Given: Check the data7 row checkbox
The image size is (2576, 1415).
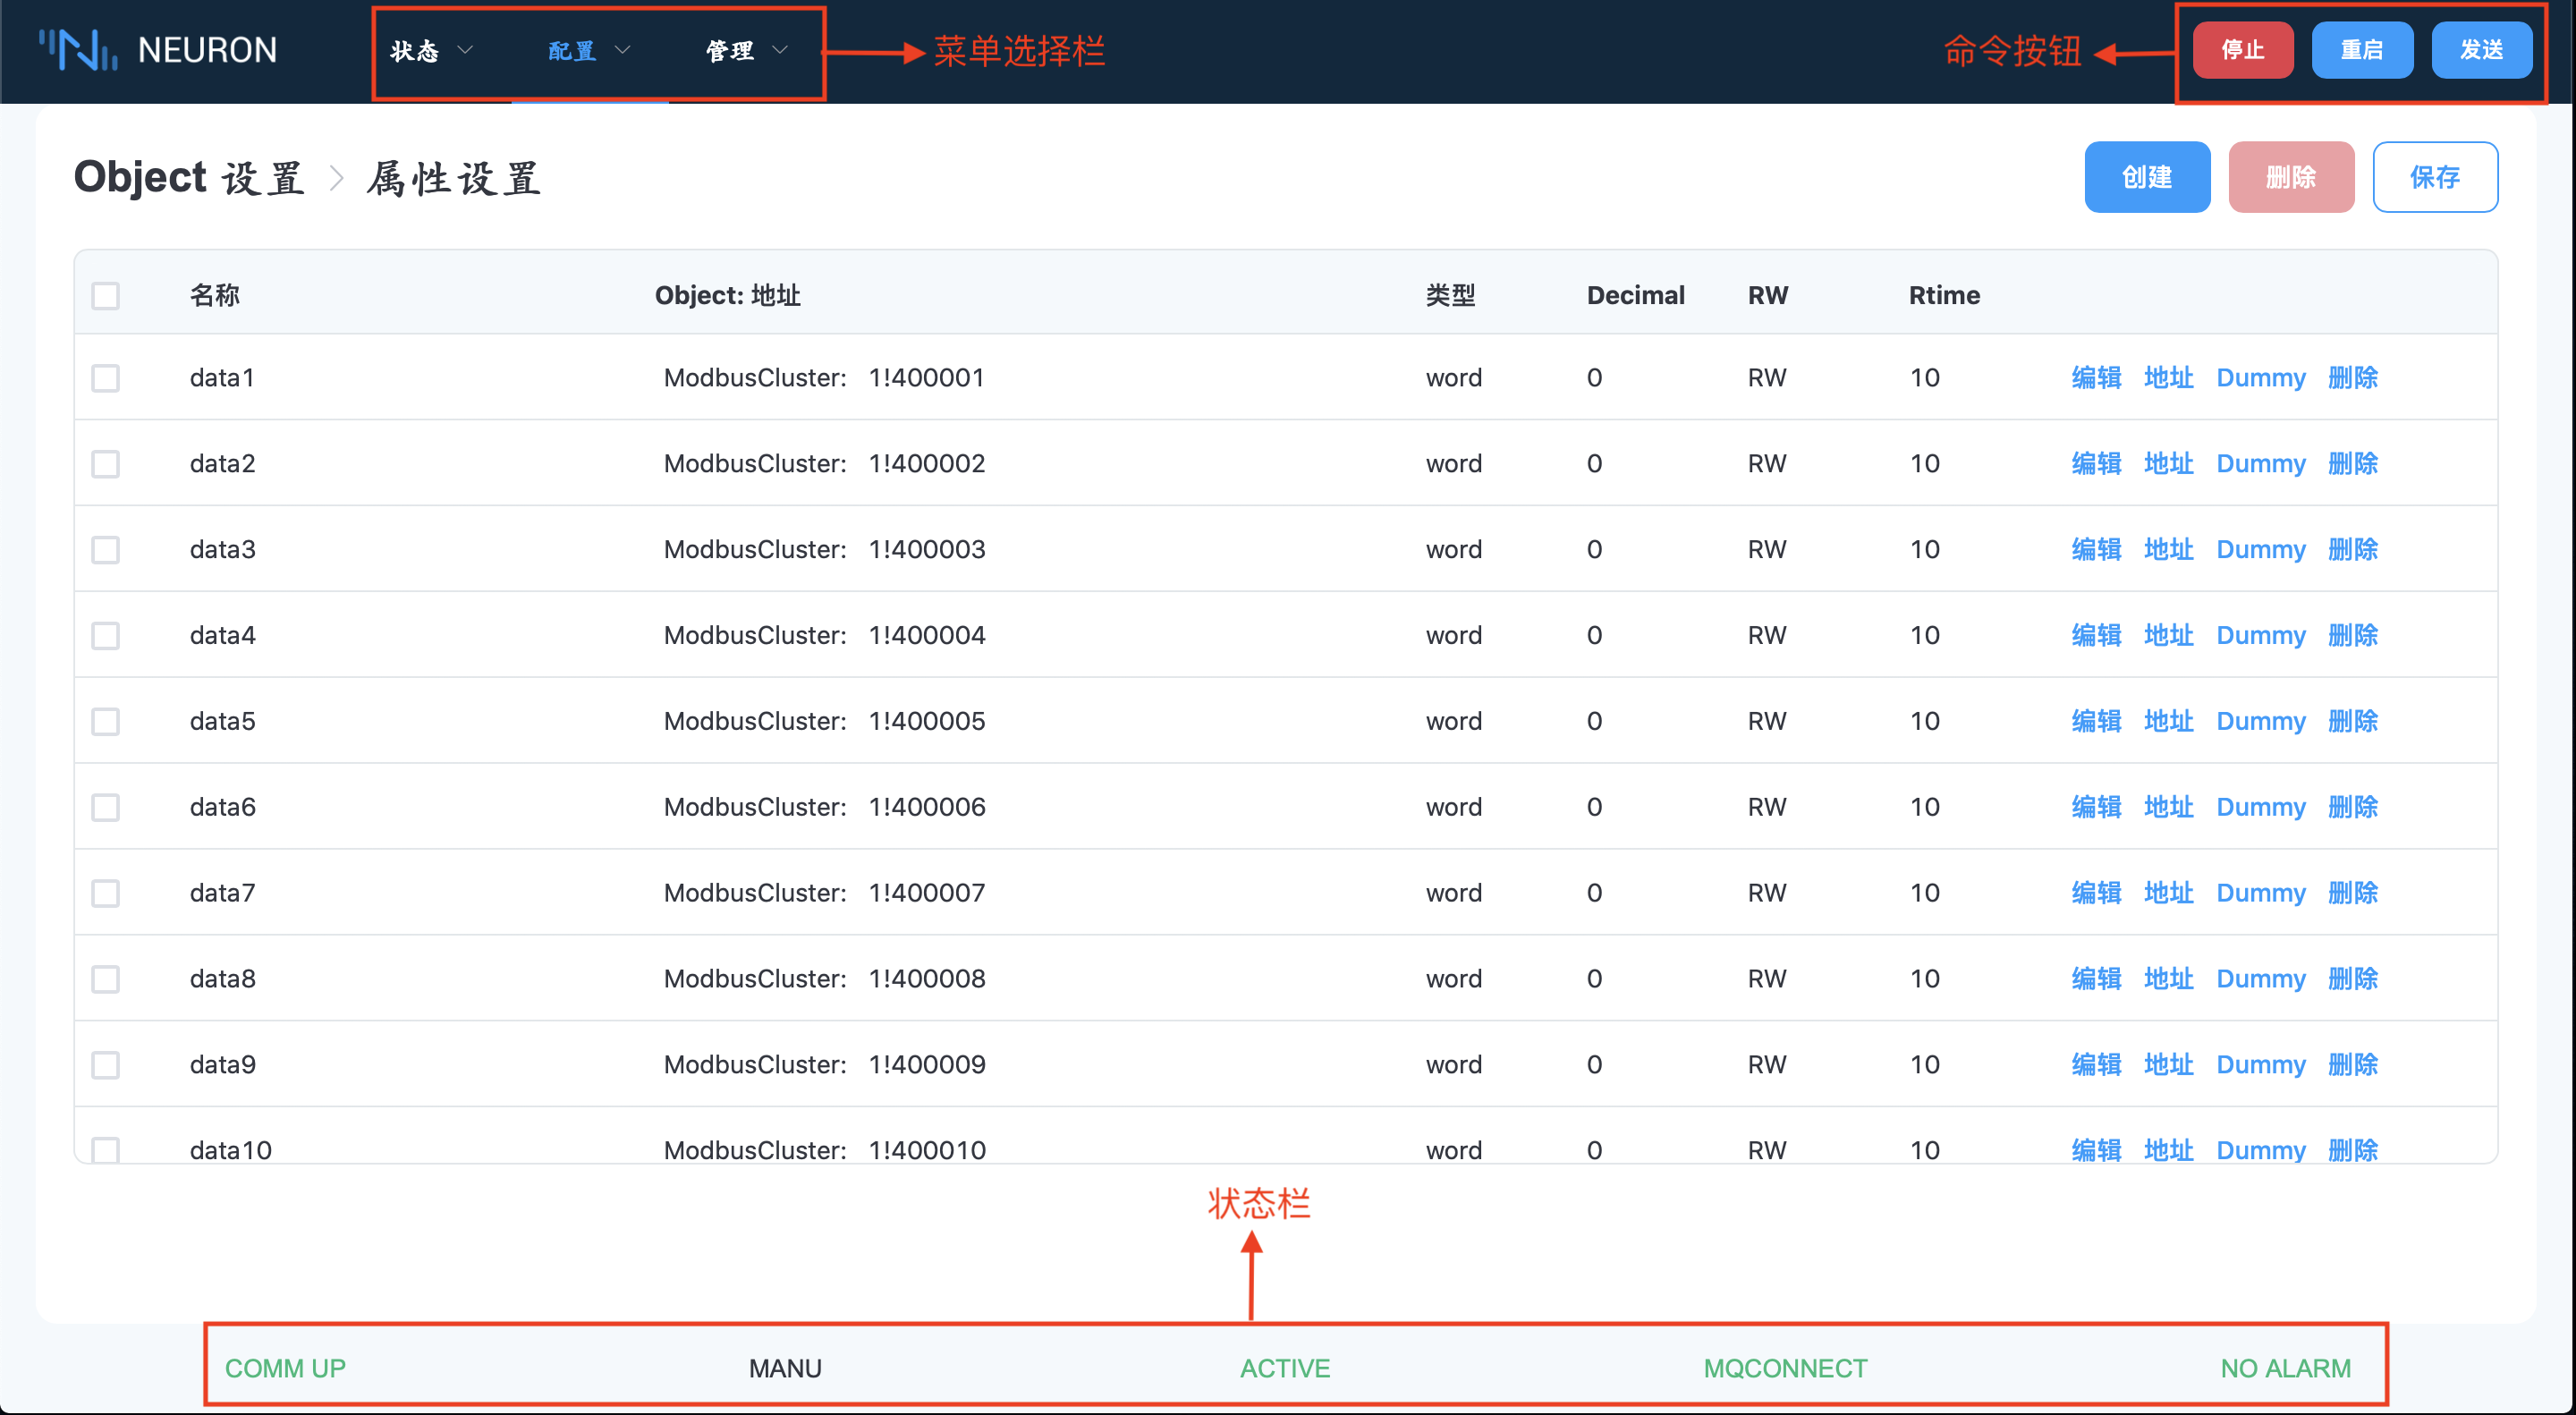Looking at the screenshot, I should (105, 893).
